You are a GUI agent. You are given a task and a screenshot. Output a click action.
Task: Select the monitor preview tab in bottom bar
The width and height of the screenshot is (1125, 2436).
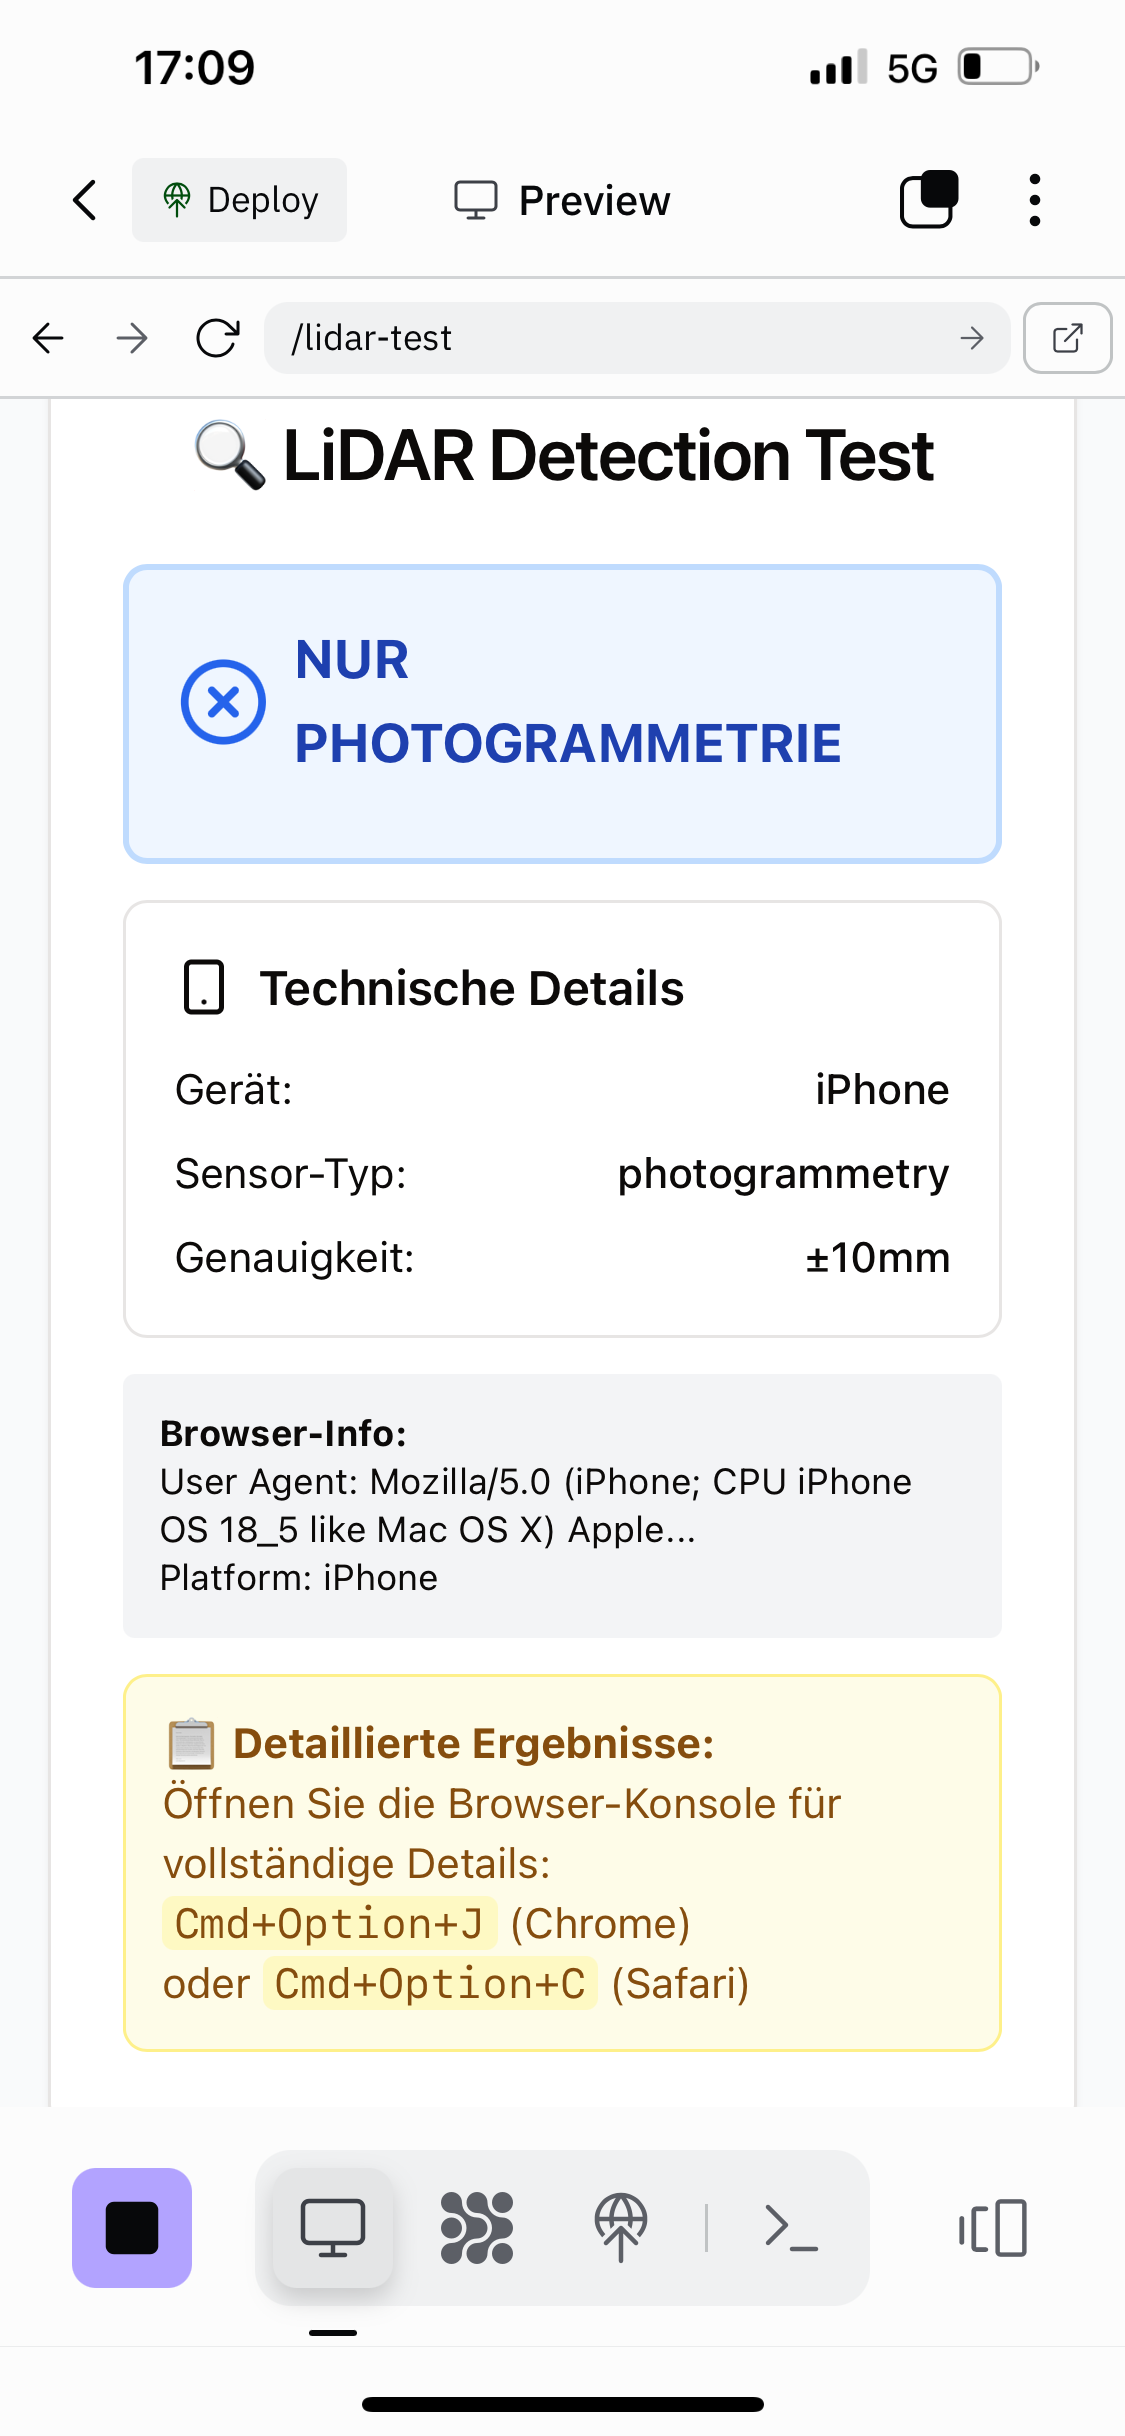click(333, 2228)
